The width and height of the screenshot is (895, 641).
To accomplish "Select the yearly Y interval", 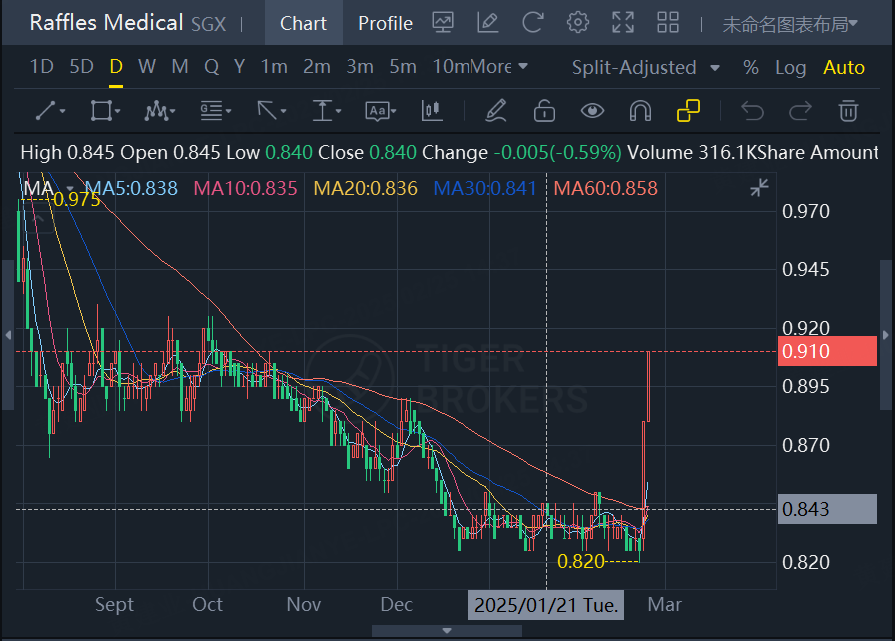I will [239, 67].
